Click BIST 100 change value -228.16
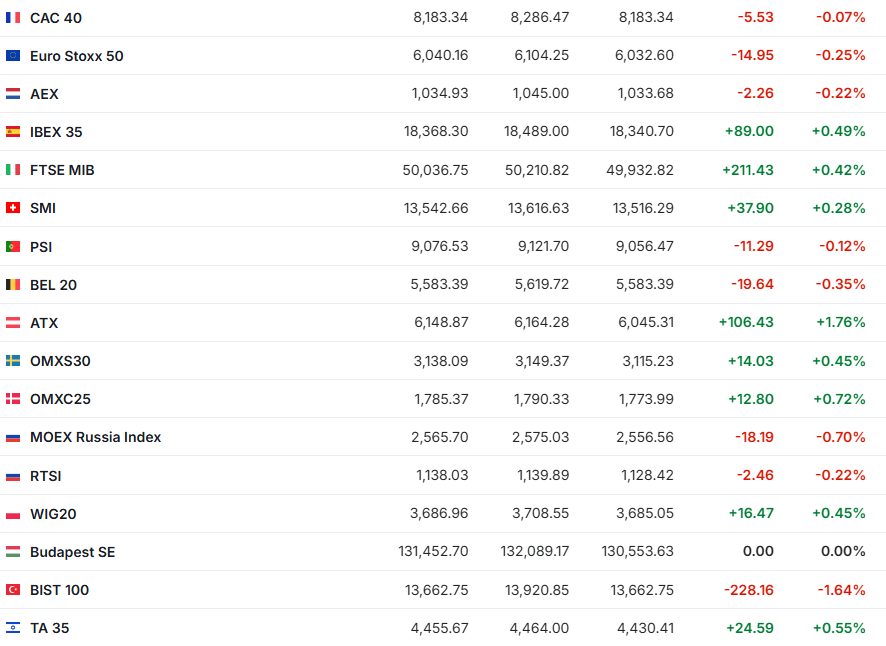Screen dimensions: 886x646 [749, 590]
